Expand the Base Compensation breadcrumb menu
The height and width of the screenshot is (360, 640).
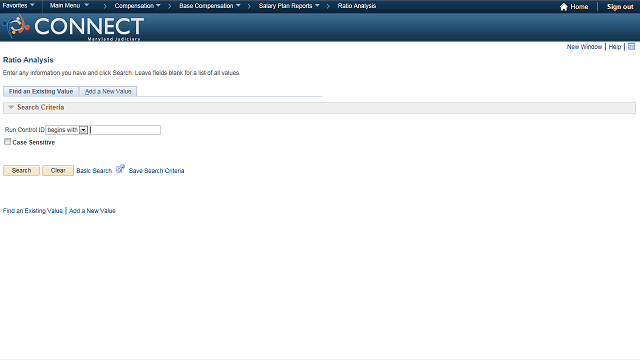coord(210,6)
